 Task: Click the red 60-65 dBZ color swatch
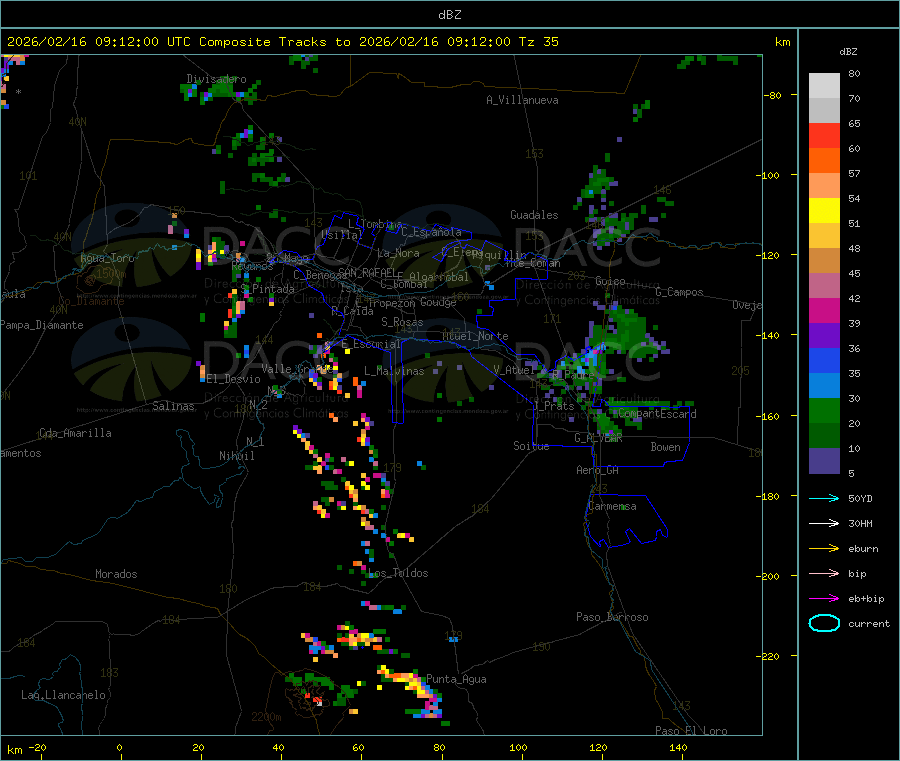pyautogui.click(x=824, y=135)
